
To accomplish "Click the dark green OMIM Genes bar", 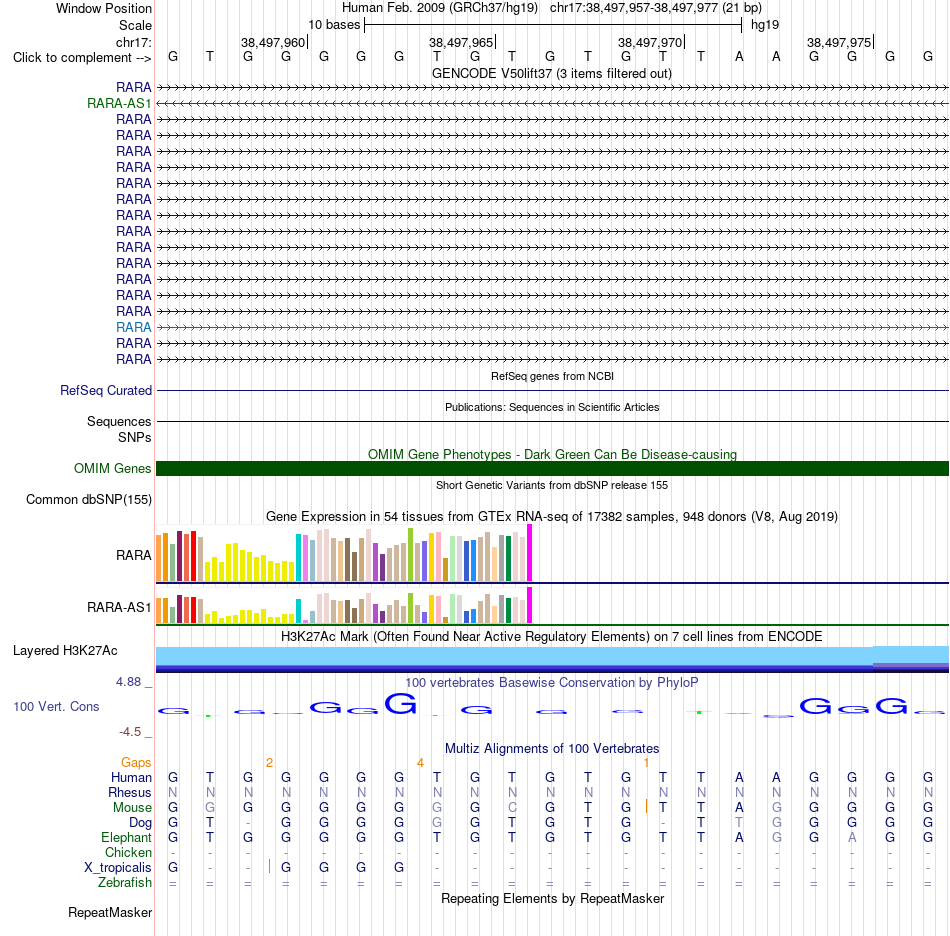I will [x=553, y=468].
